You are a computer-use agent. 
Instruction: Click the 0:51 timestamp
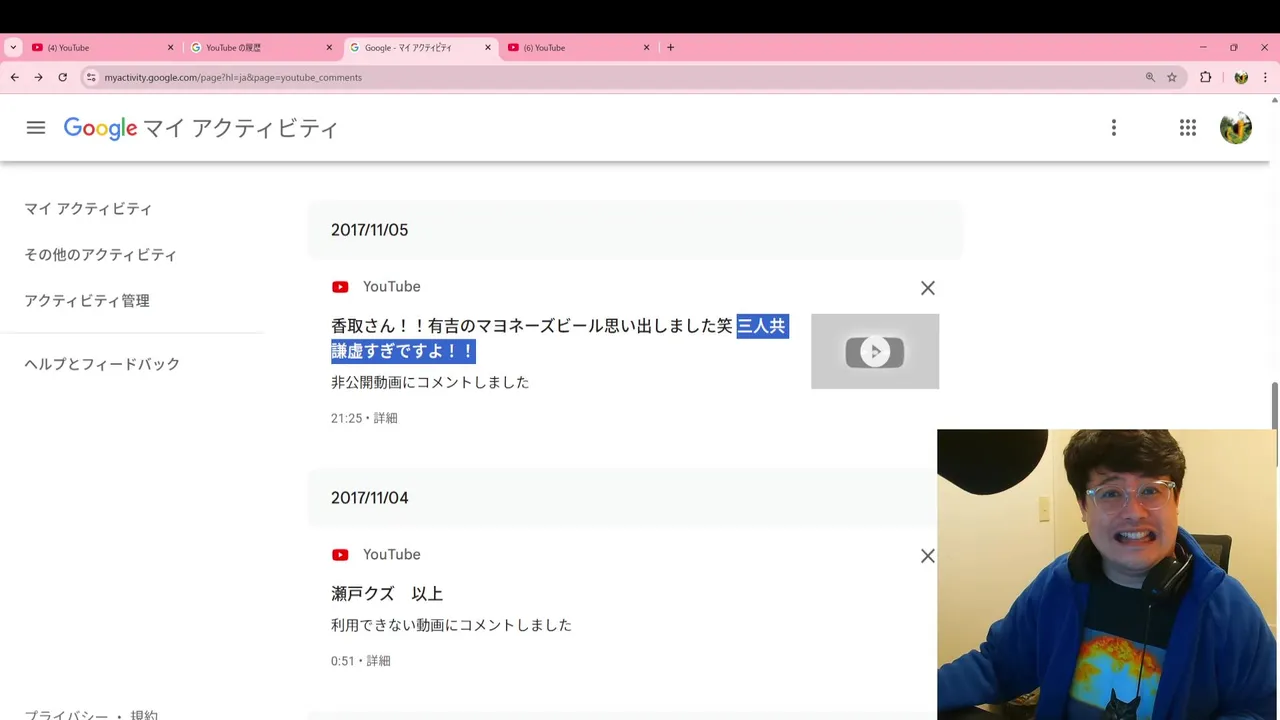pyautogui.click(x=343, y=661)
